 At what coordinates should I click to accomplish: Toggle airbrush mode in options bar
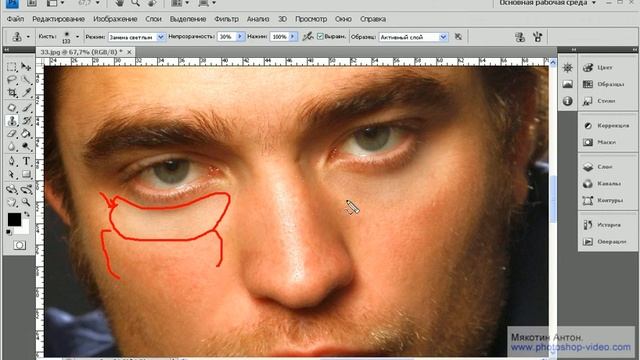[x=308, y=37]
